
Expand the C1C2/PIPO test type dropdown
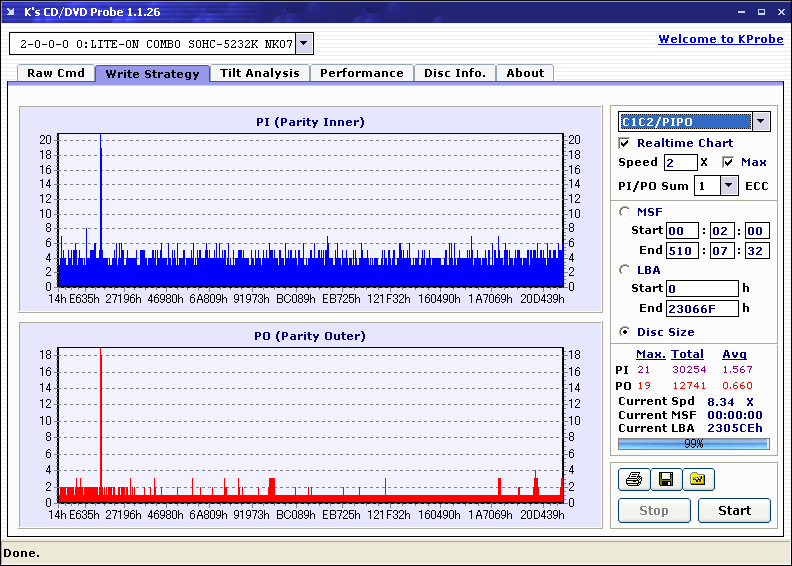(x=761, y=122)
